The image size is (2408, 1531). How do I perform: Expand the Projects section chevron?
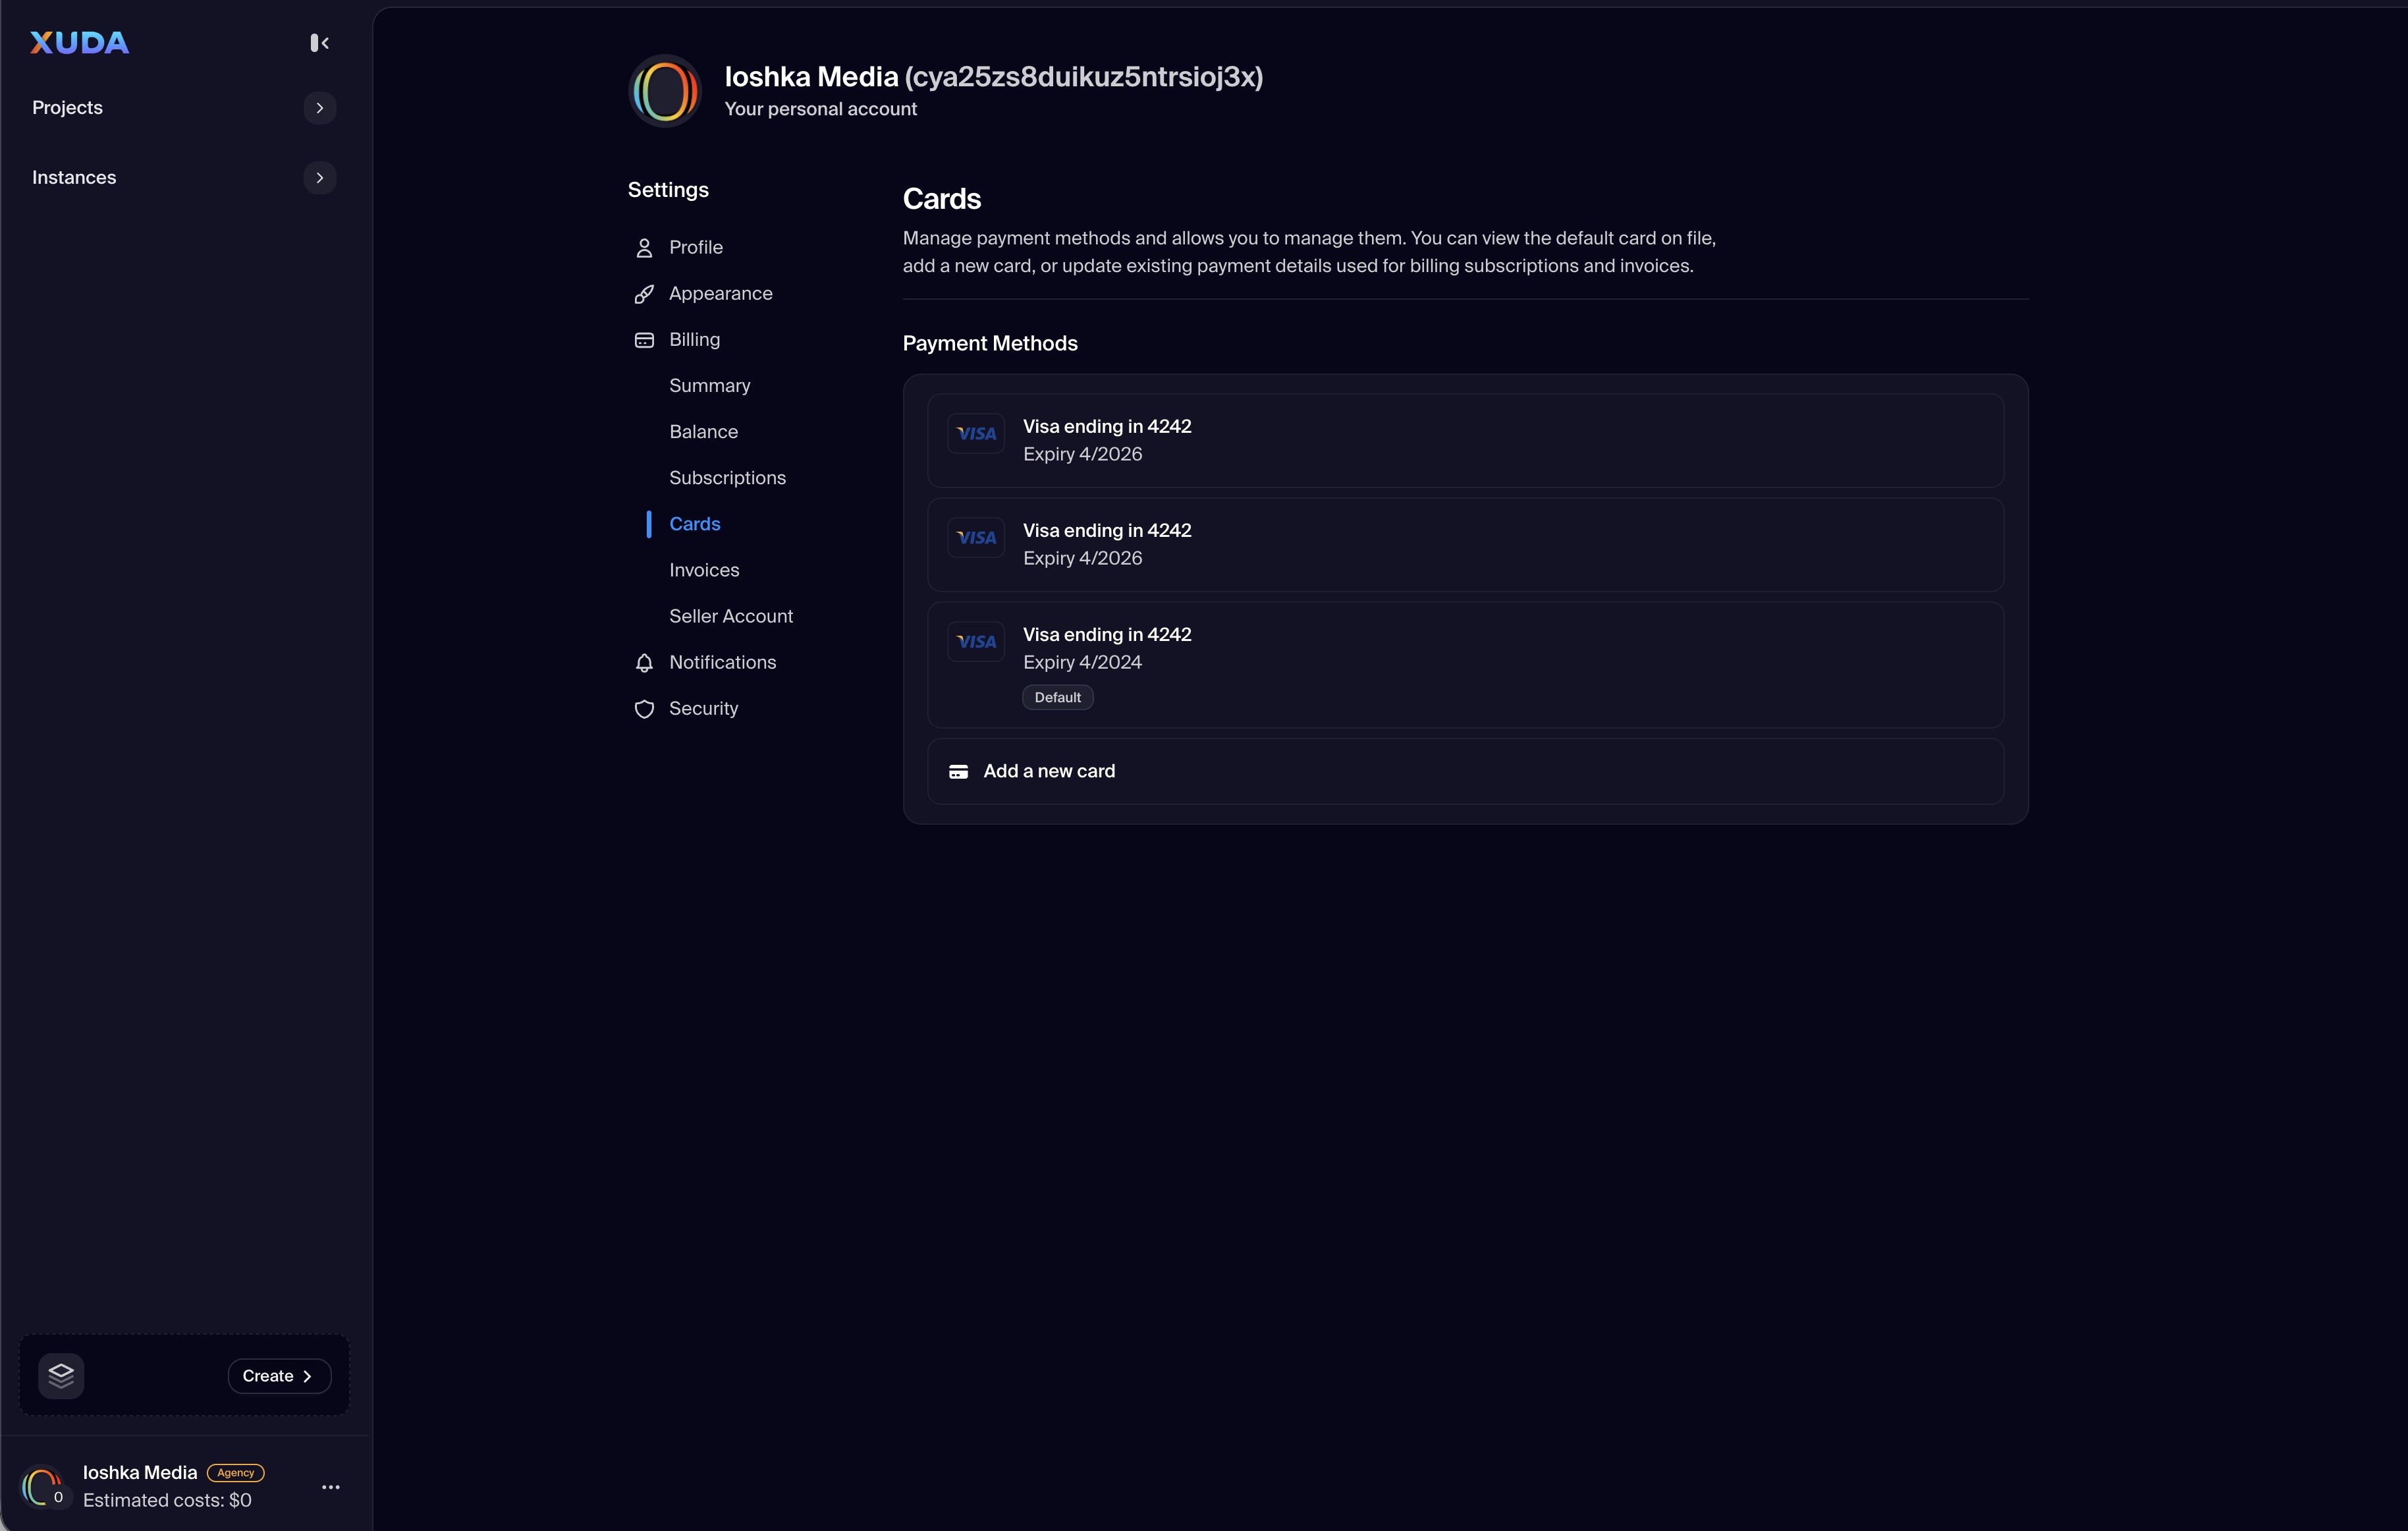[319, 108]
